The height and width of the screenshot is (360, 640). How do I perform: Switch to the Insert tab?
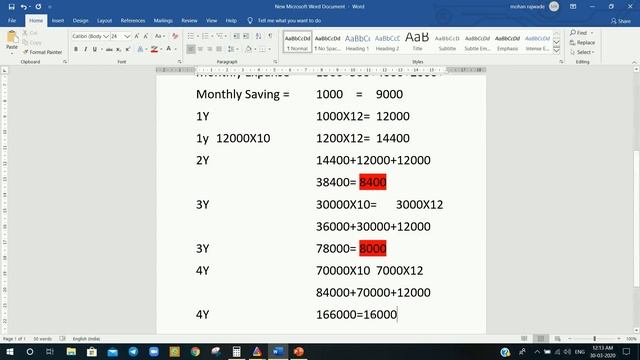point(58,20)
